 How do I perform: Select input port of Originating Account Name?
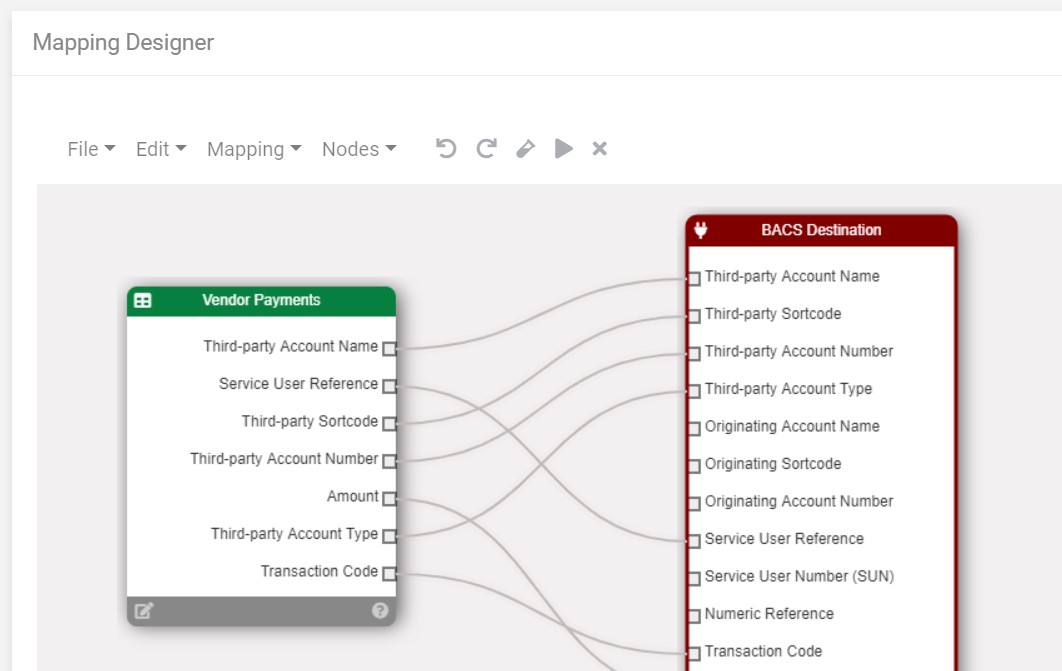click(694, 429)
